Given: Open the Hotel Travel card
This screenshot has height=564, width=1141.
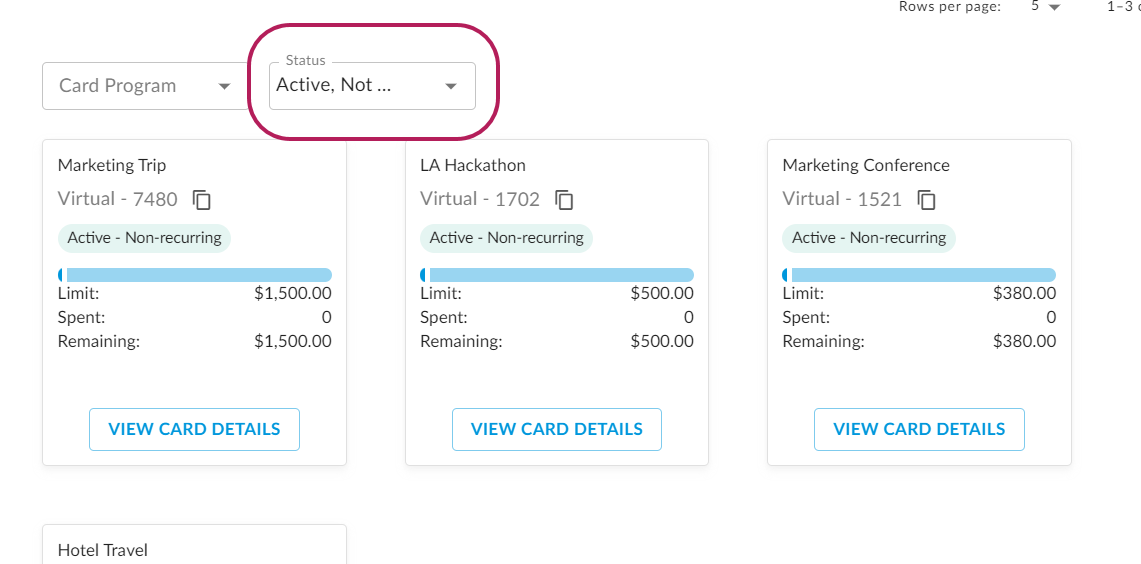Looking at the screenshot, I should coord(103,549).
